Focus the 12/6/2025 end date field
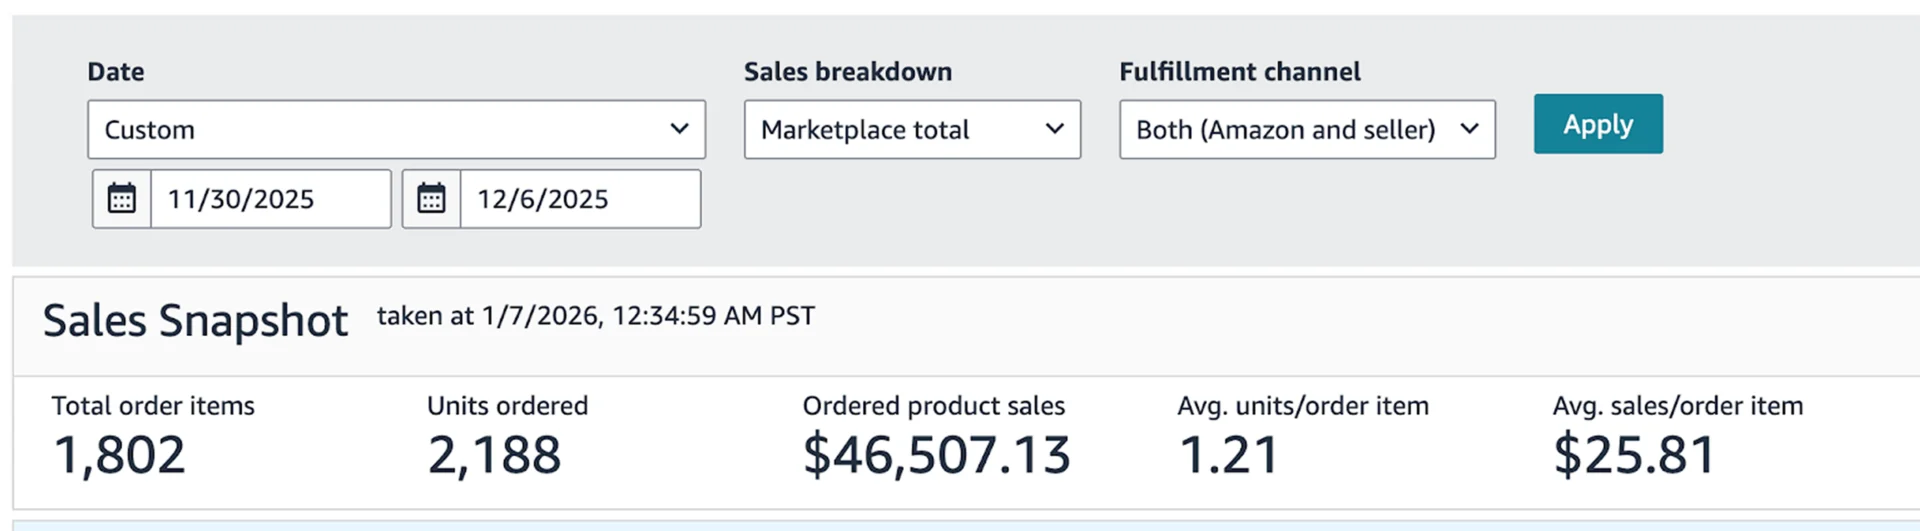 579,199
